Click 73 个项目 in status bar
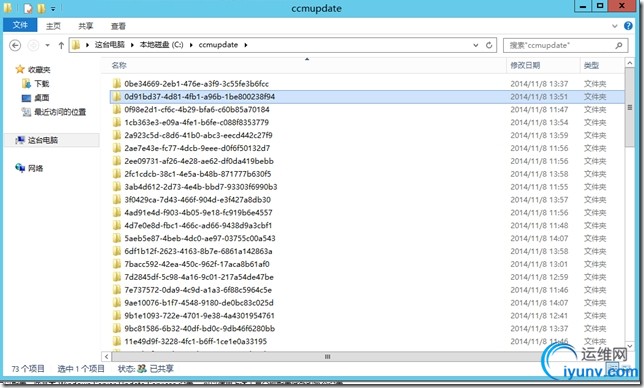Image resolution: width=644 pixels, height=388 pixels. click(x=28, y=369)
